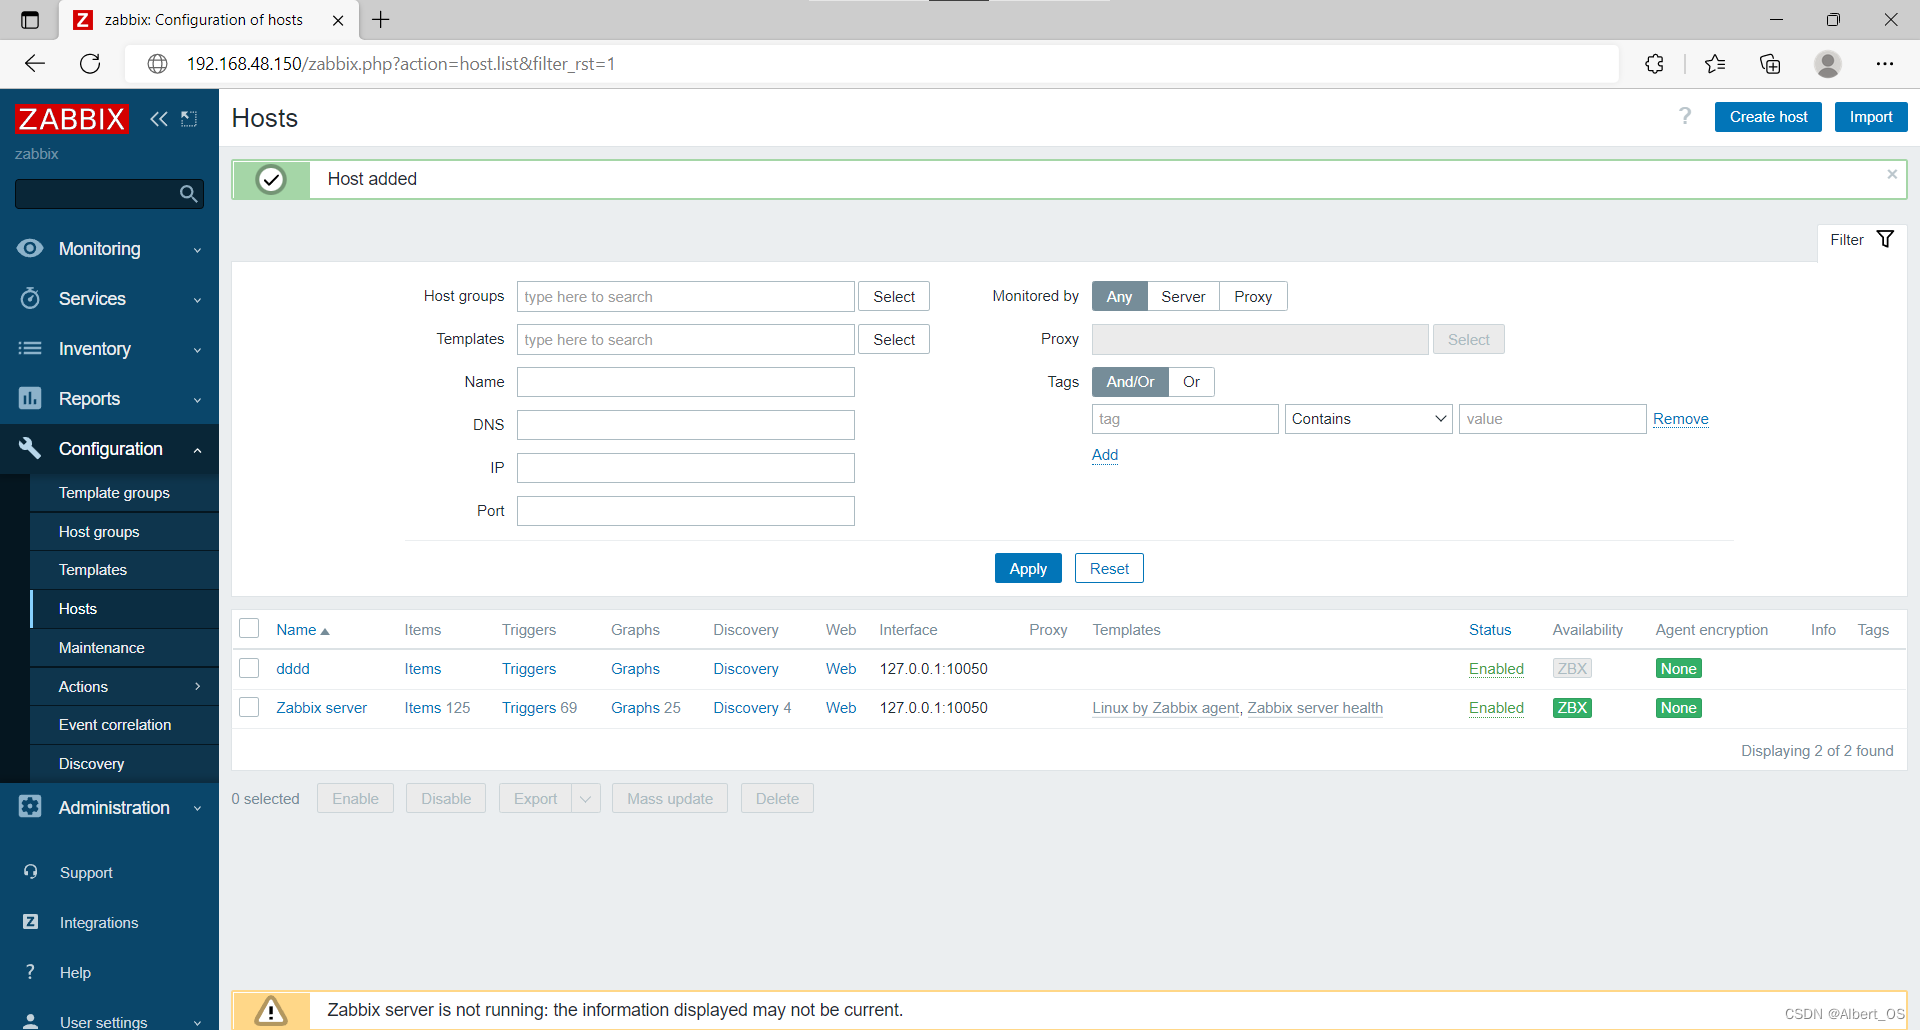The width and height of the screenshot is (1920, 1030).
Task: Reset the host filter
Action: click(x=1109, y=568)
